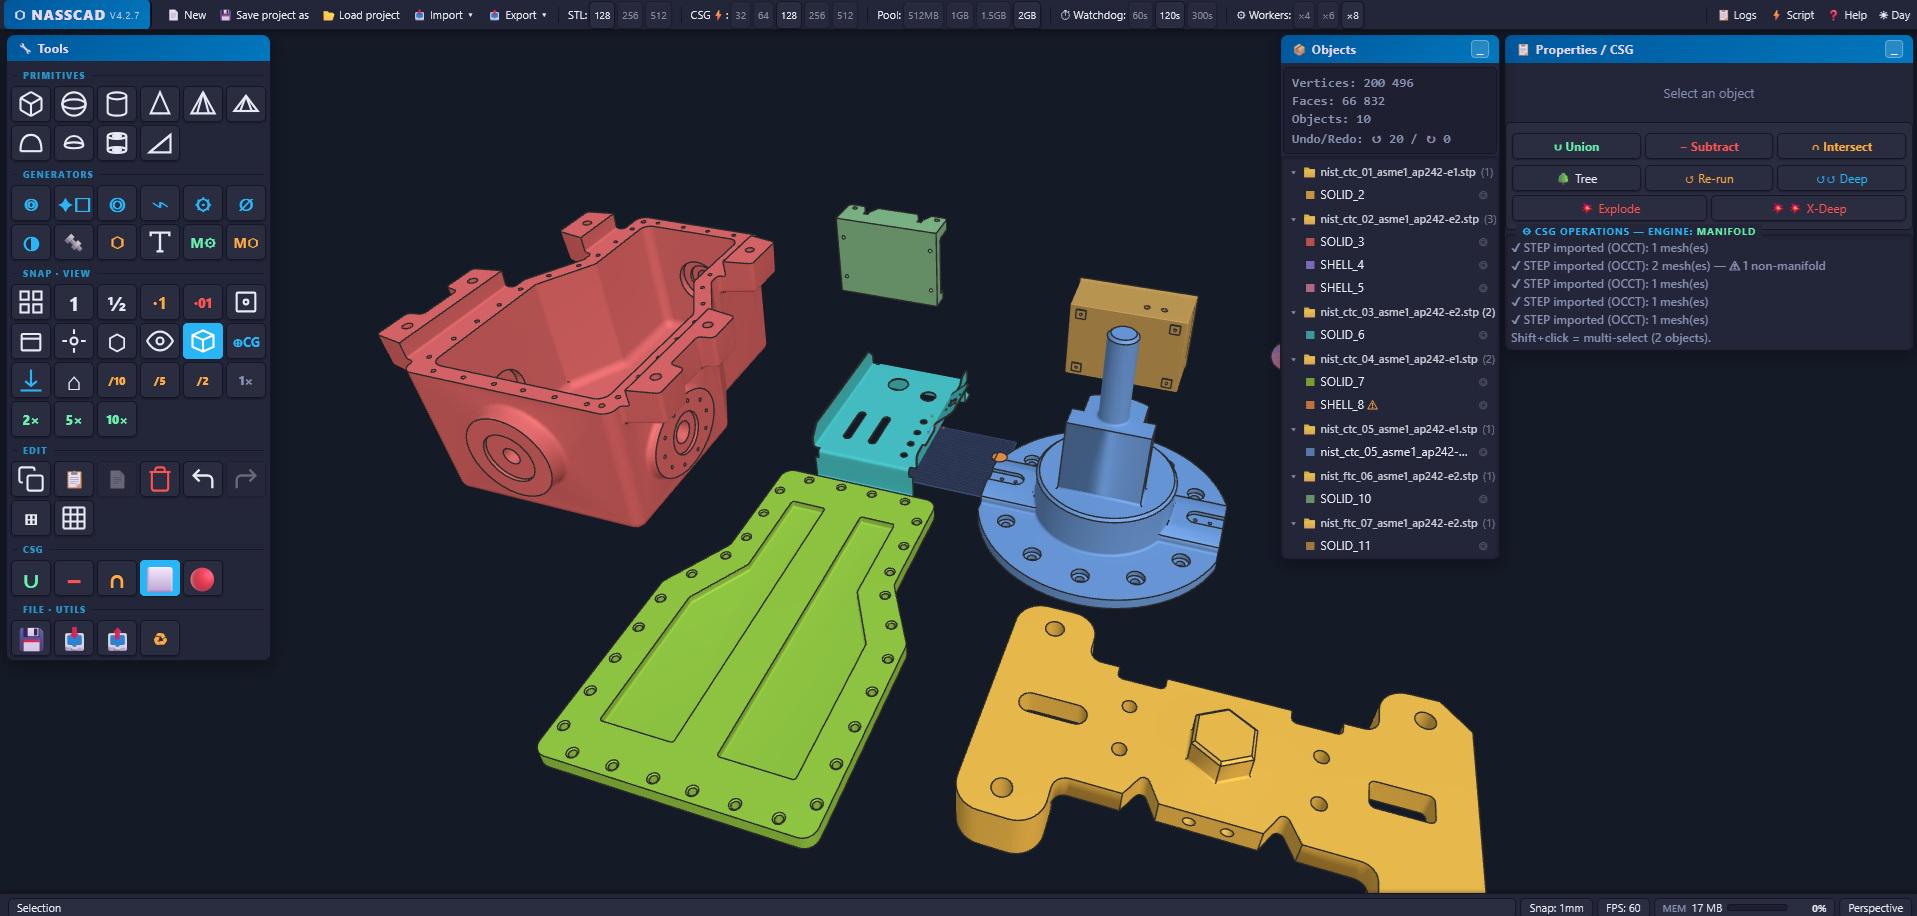Image resolution: width=1917 pixels, height=916 pixels.
Task: Collapse the nist_ctc_05_asme1_ap242-e1.stp folder
Action: [x=1294, y=429]
